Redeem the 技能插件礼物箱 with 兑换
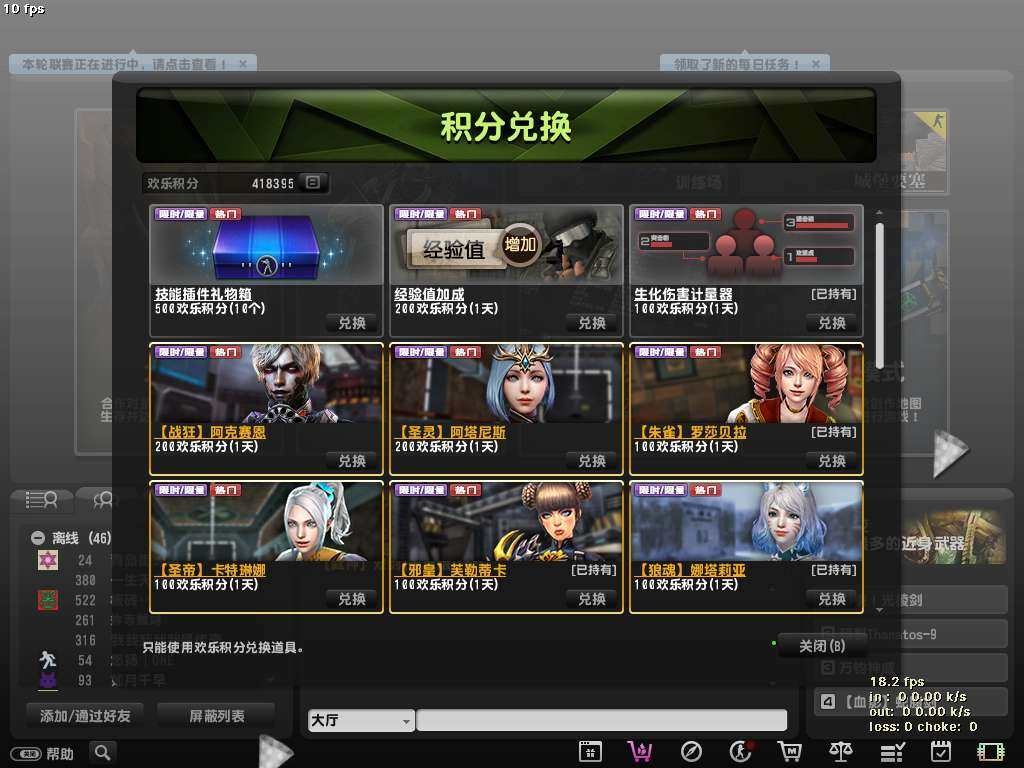 pos(352,323)
